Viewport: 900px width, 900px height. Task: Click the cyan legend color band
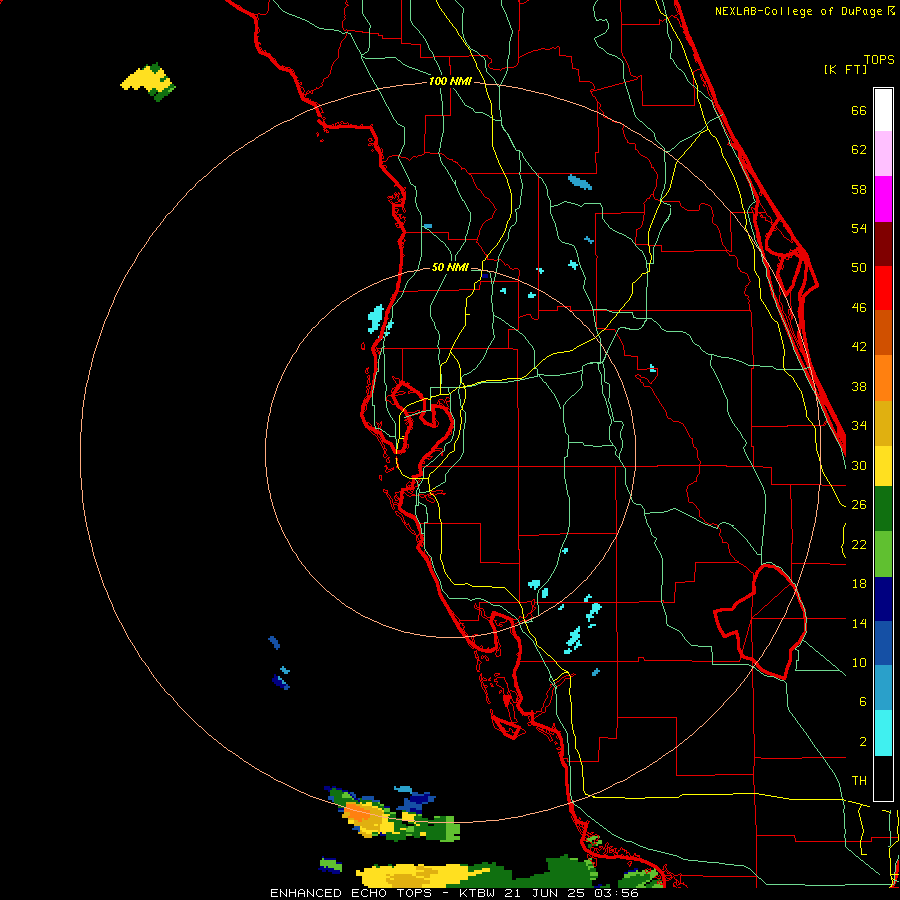(x=883, y=733)
